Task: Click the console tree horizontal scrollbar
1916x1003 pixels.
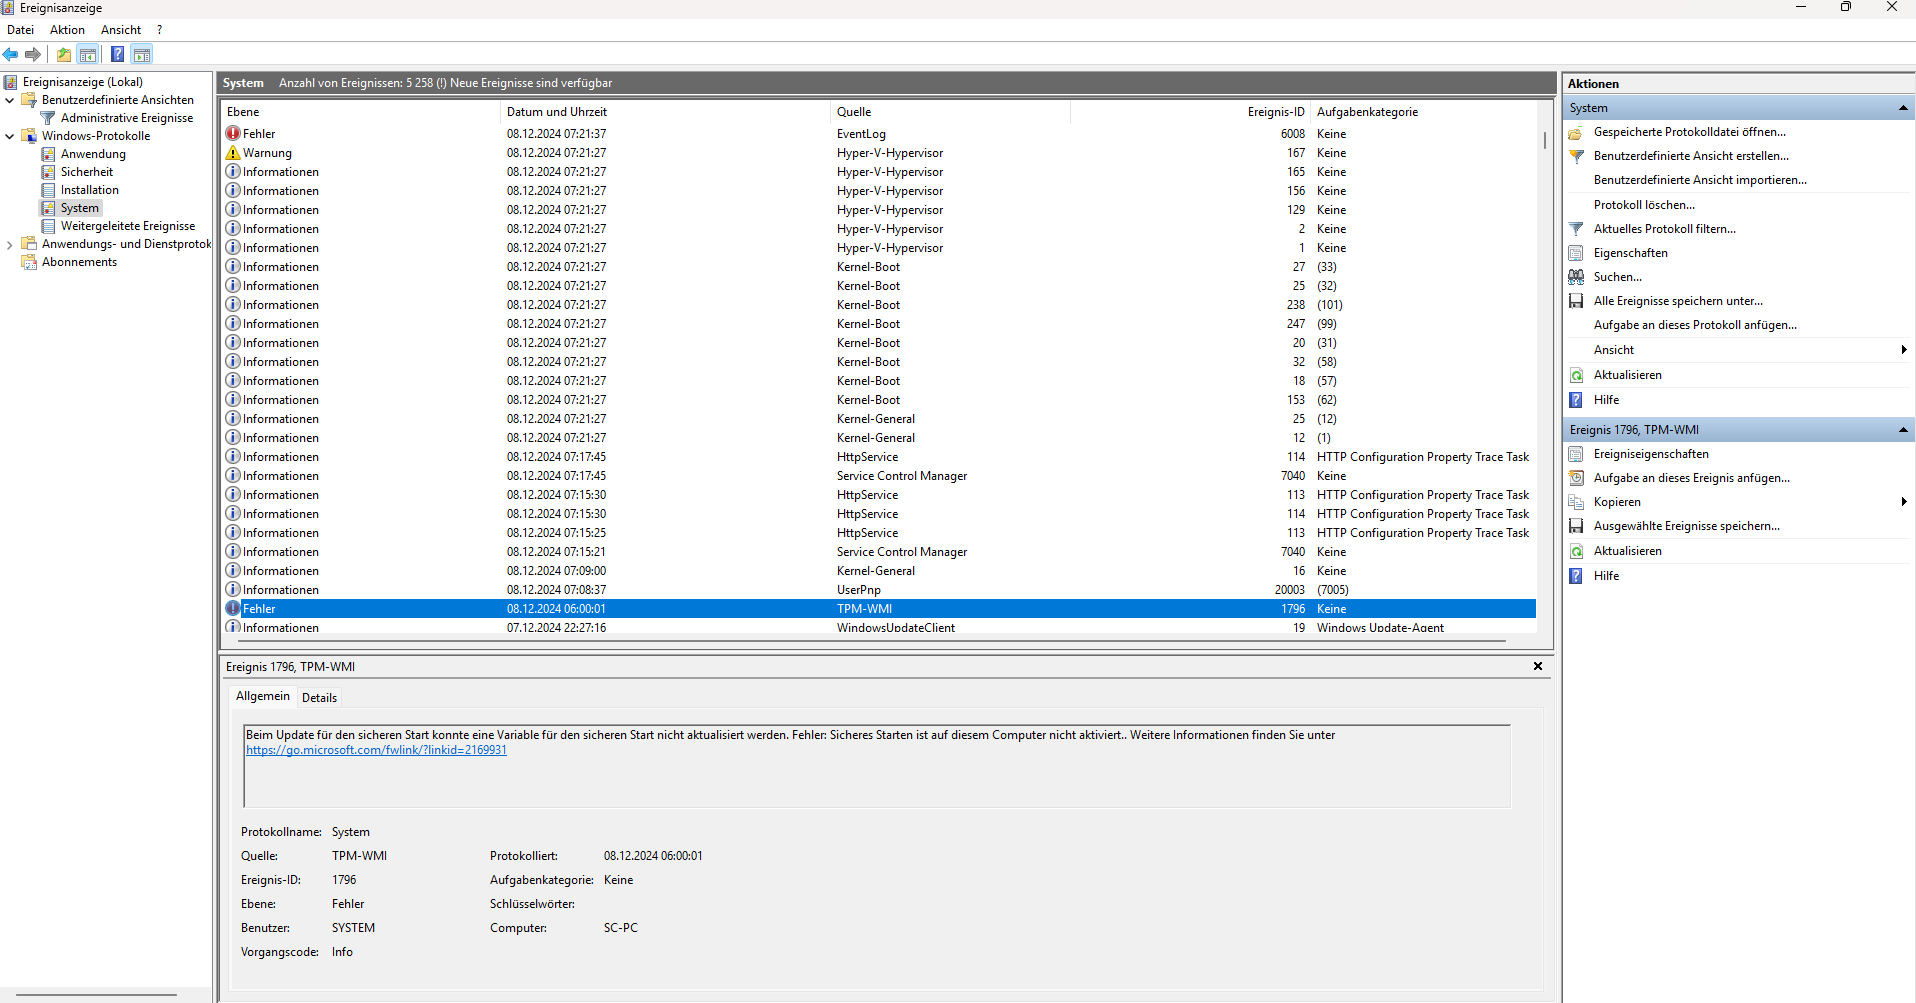Action: point(96,994)
